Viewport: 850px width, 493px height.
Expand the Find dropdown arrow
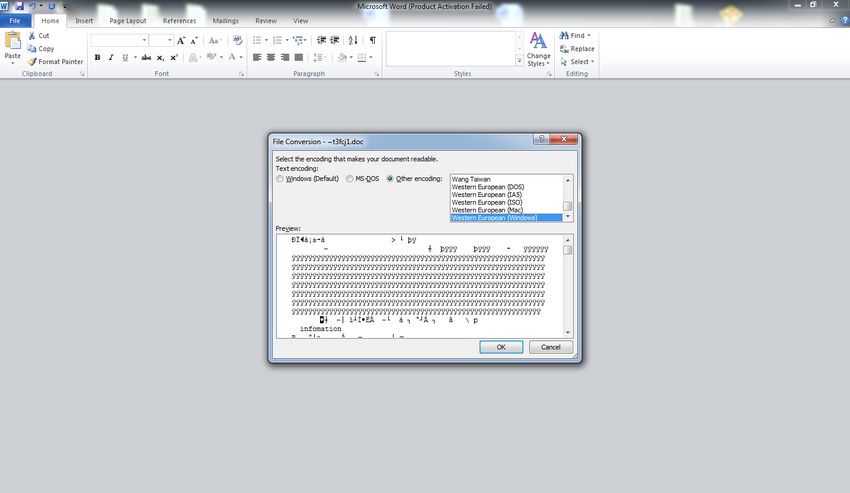(589, 36)
